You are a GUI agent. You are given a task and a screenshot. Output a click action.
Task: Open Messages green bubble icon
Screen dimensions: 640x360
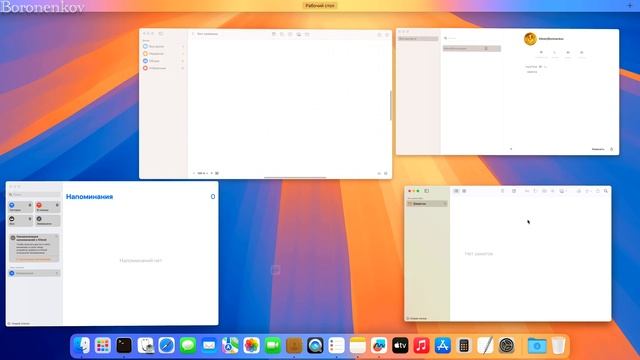(x=188, y=346)
